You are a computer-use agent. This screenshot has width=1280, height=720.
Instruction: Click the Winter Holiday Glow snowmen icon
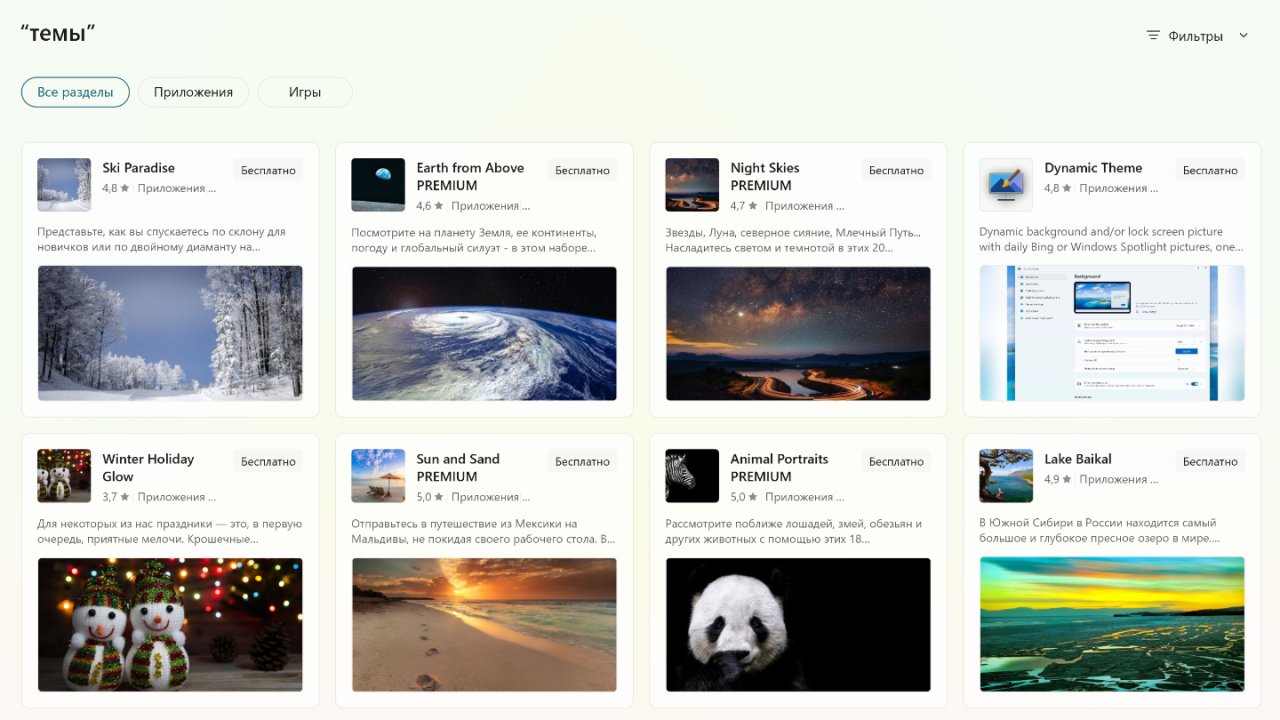coord(64,476)
